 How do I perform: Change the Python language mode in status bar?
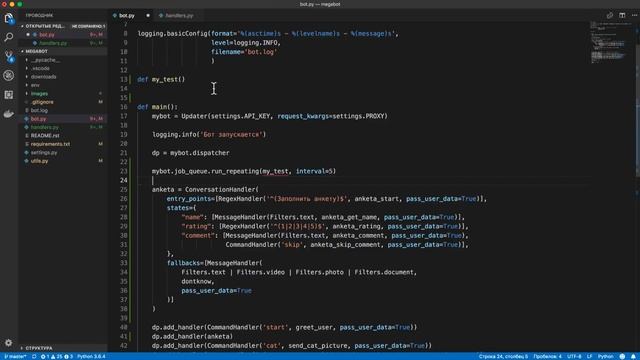pos(605,356)
